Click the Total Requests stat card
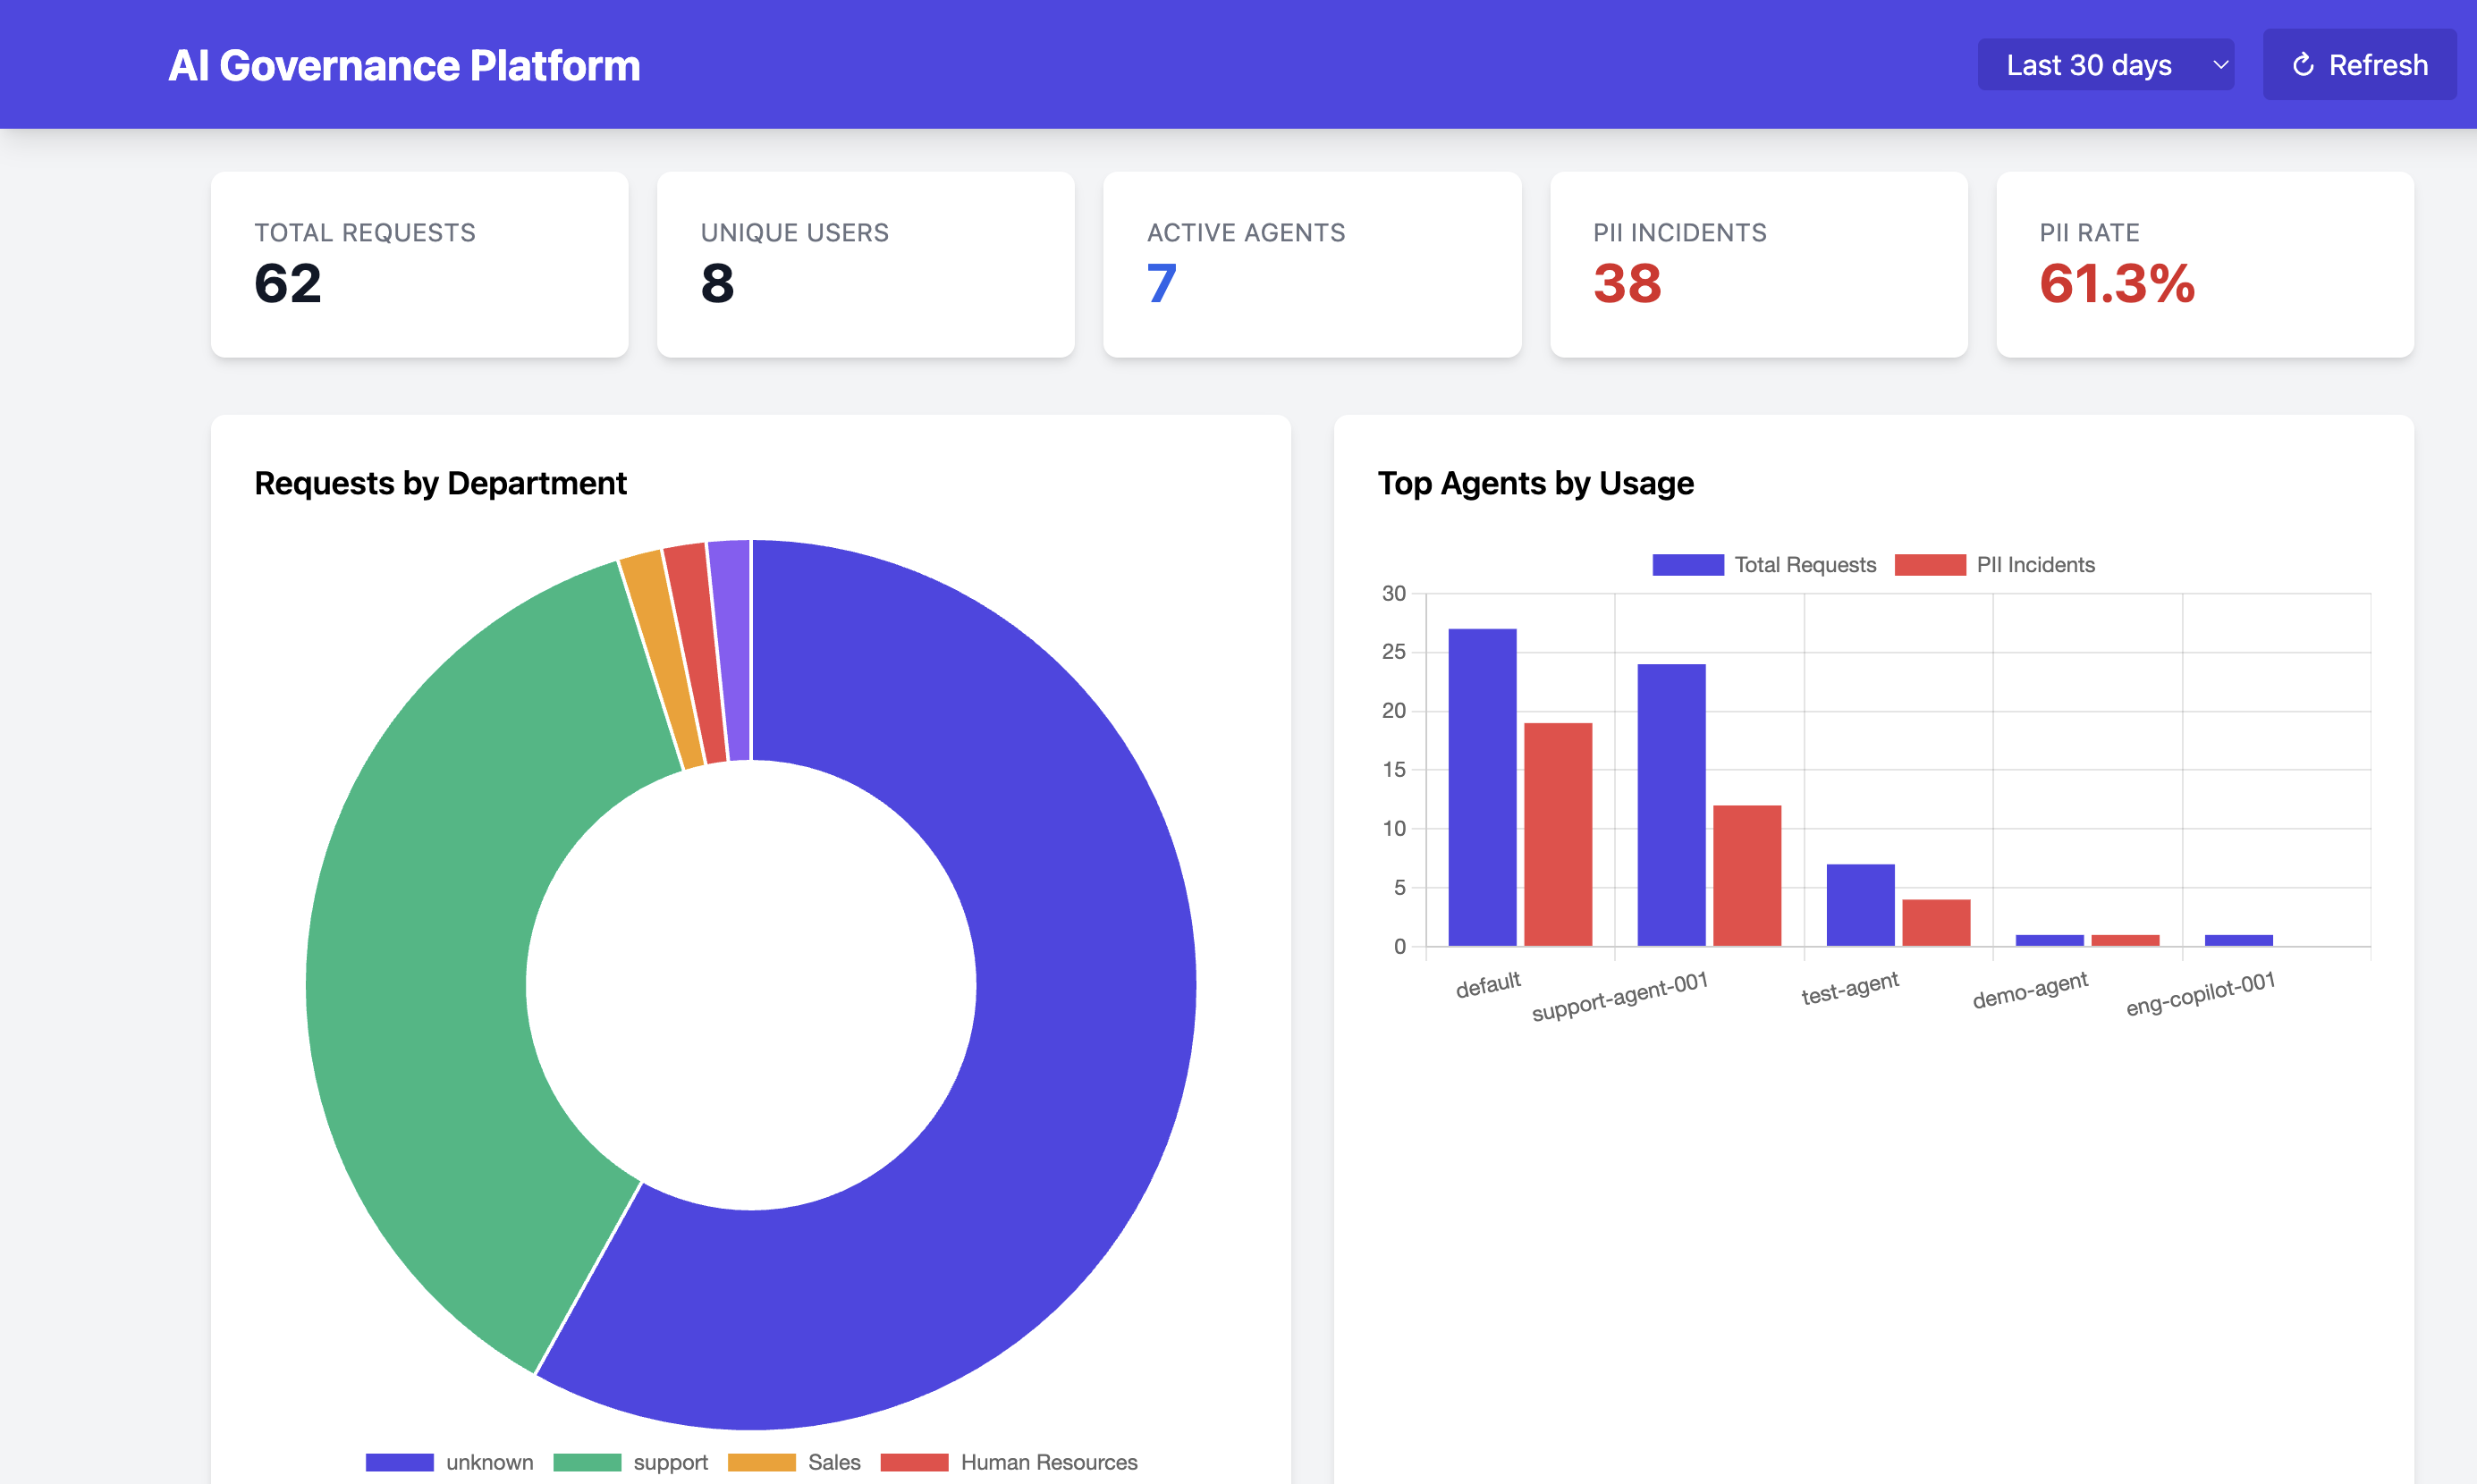 point(420,265)
